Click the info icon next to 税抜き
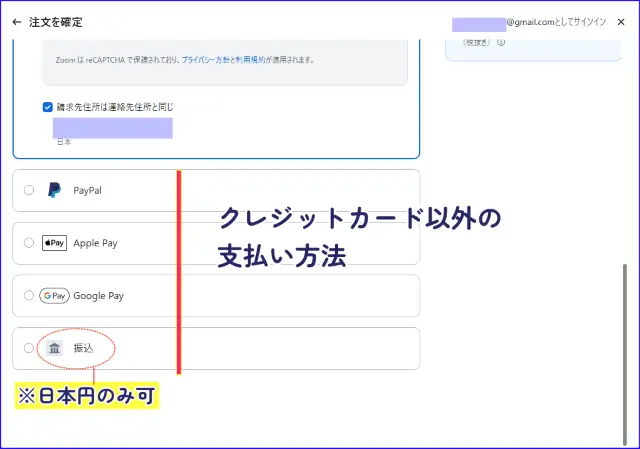This screenshot has height=449, width=640. pyautogui.click(x=501, y=42)
